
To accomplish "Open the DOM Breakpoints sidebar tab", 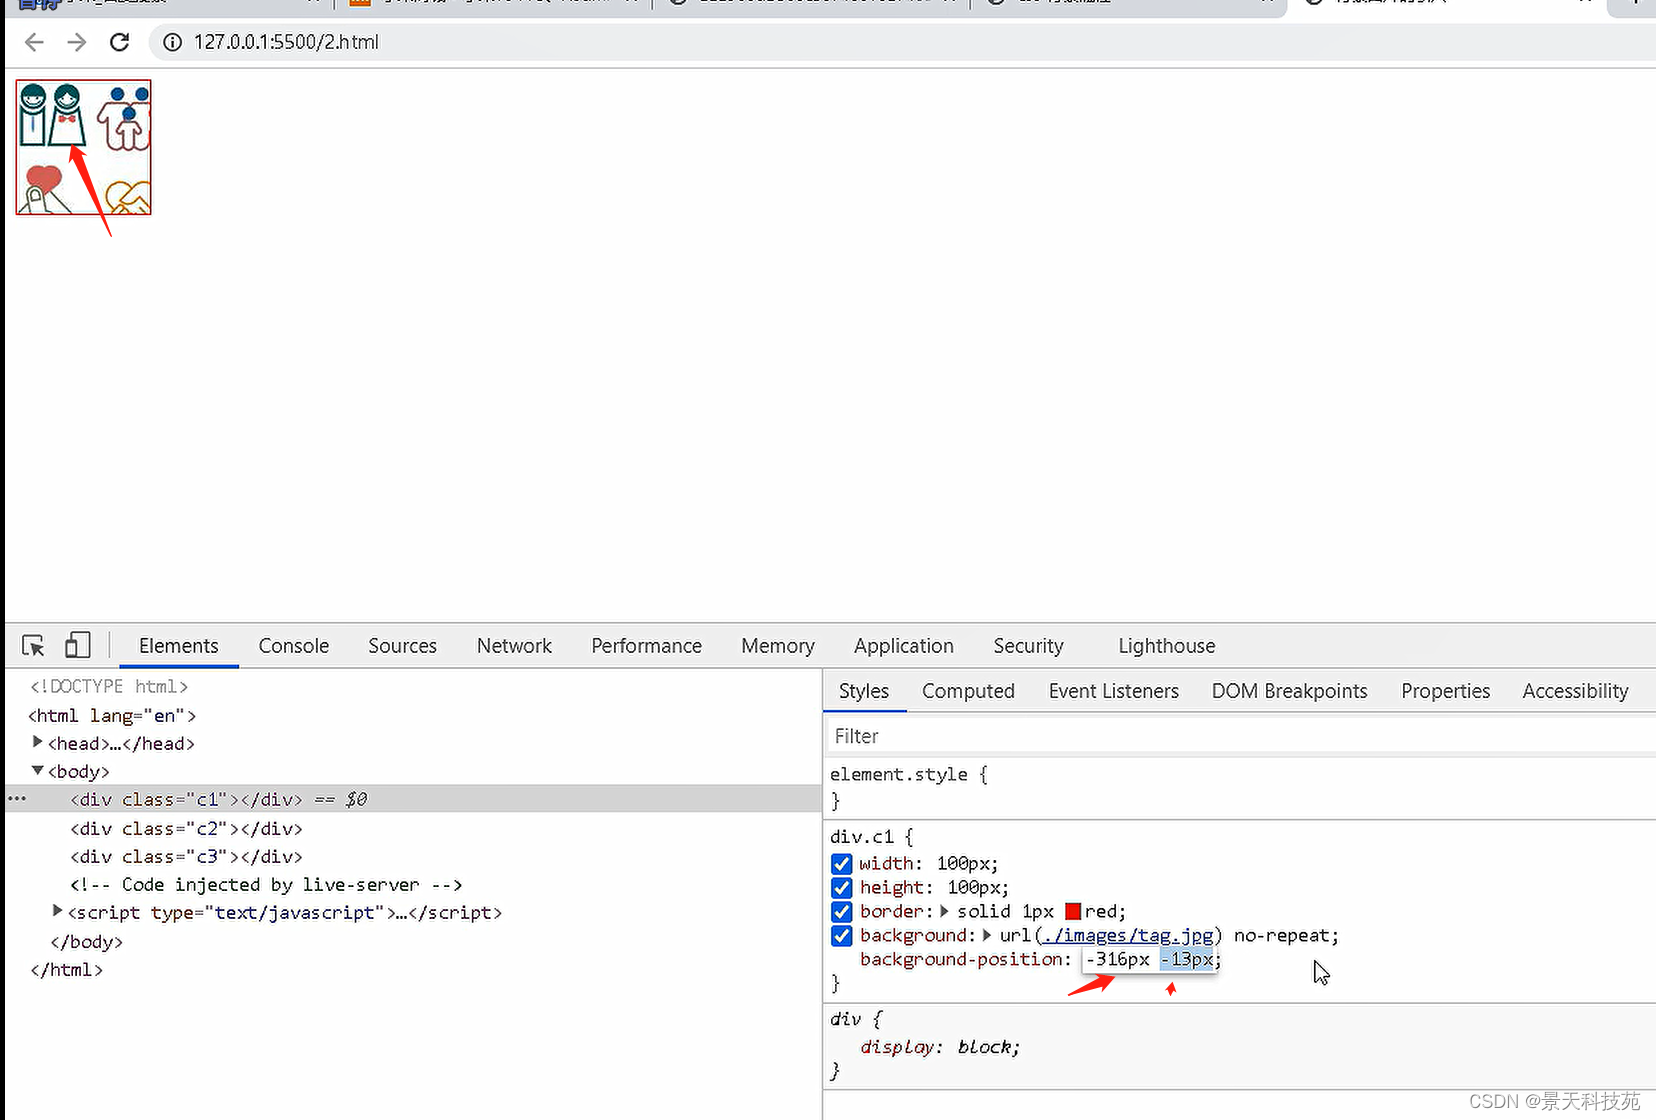I will coord(1290,691).
